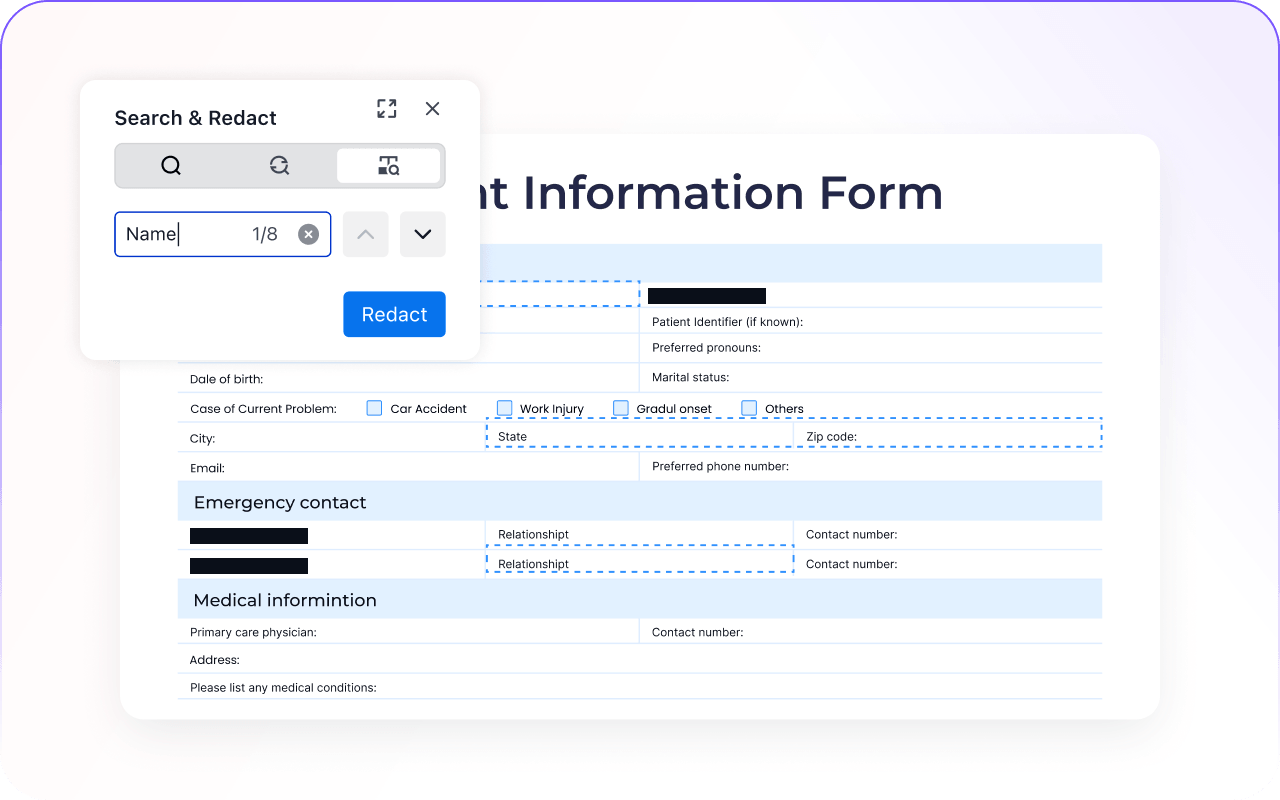
Task: Check the Others checkbox
Action: click(749, 408)
